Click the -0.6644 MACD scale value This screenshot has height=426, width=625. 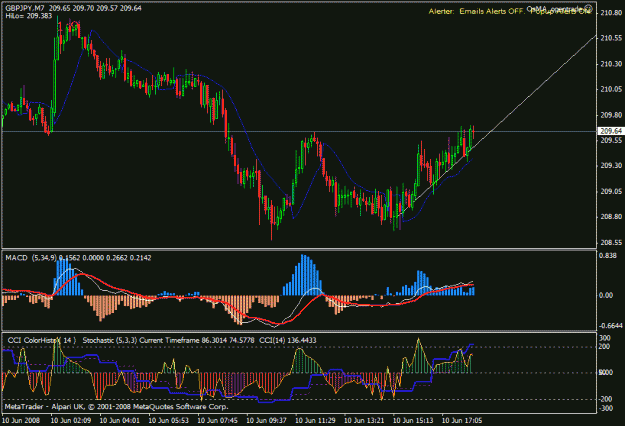coord(611,326)
